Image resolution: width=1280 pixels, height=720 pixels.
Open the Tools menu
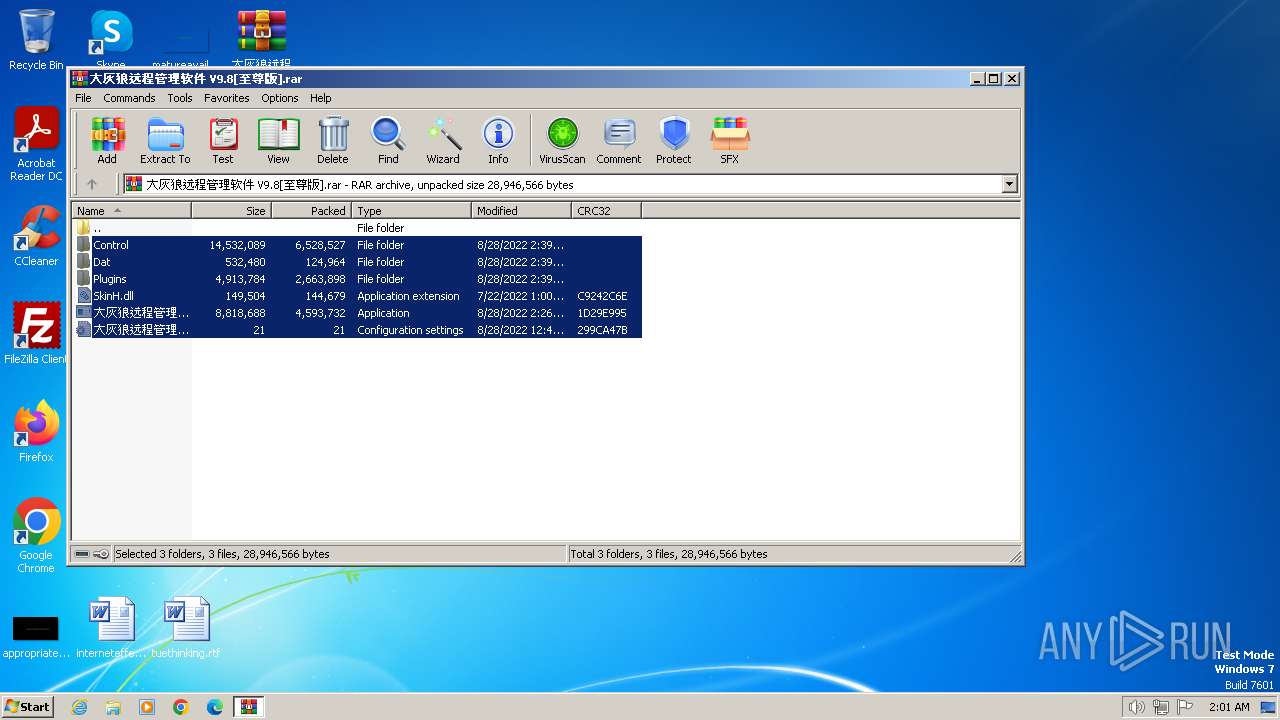[180, 98]
